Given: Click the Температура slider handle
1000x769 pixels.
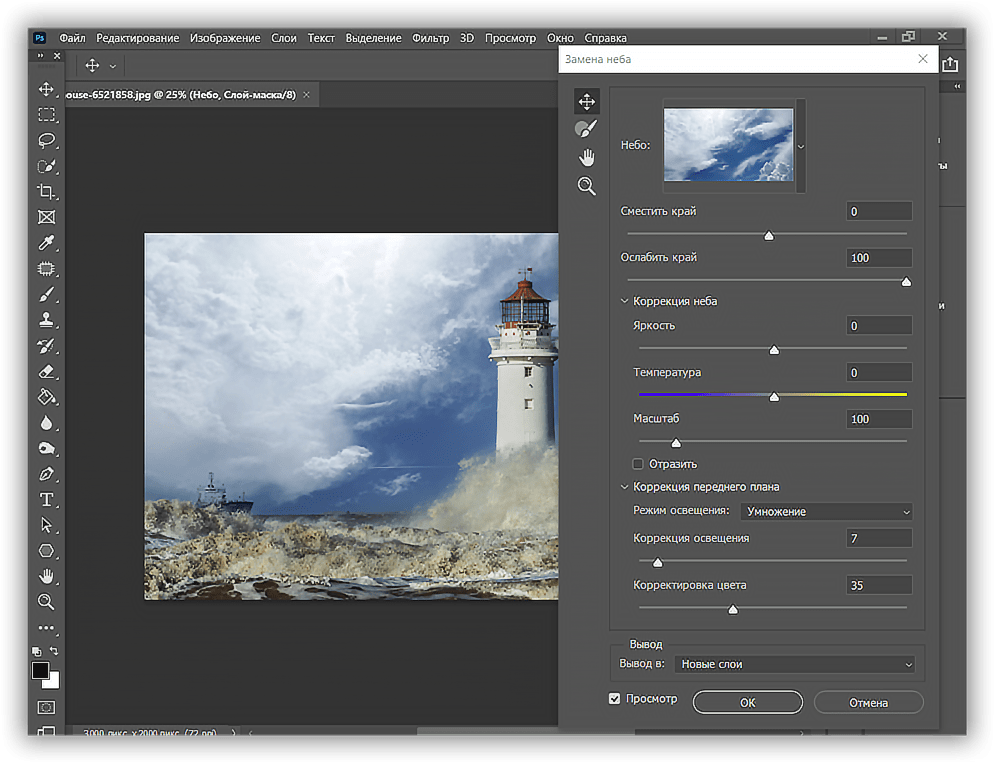Looking at the screenshot, I should [x=773, y=397].
